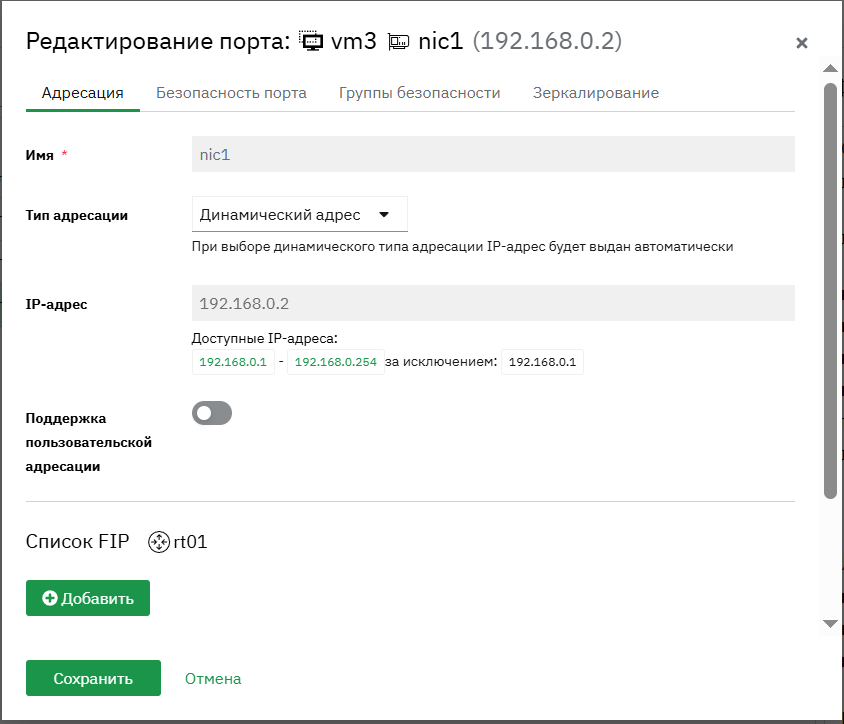Click the nic1 network card icon

coord(398,42)
